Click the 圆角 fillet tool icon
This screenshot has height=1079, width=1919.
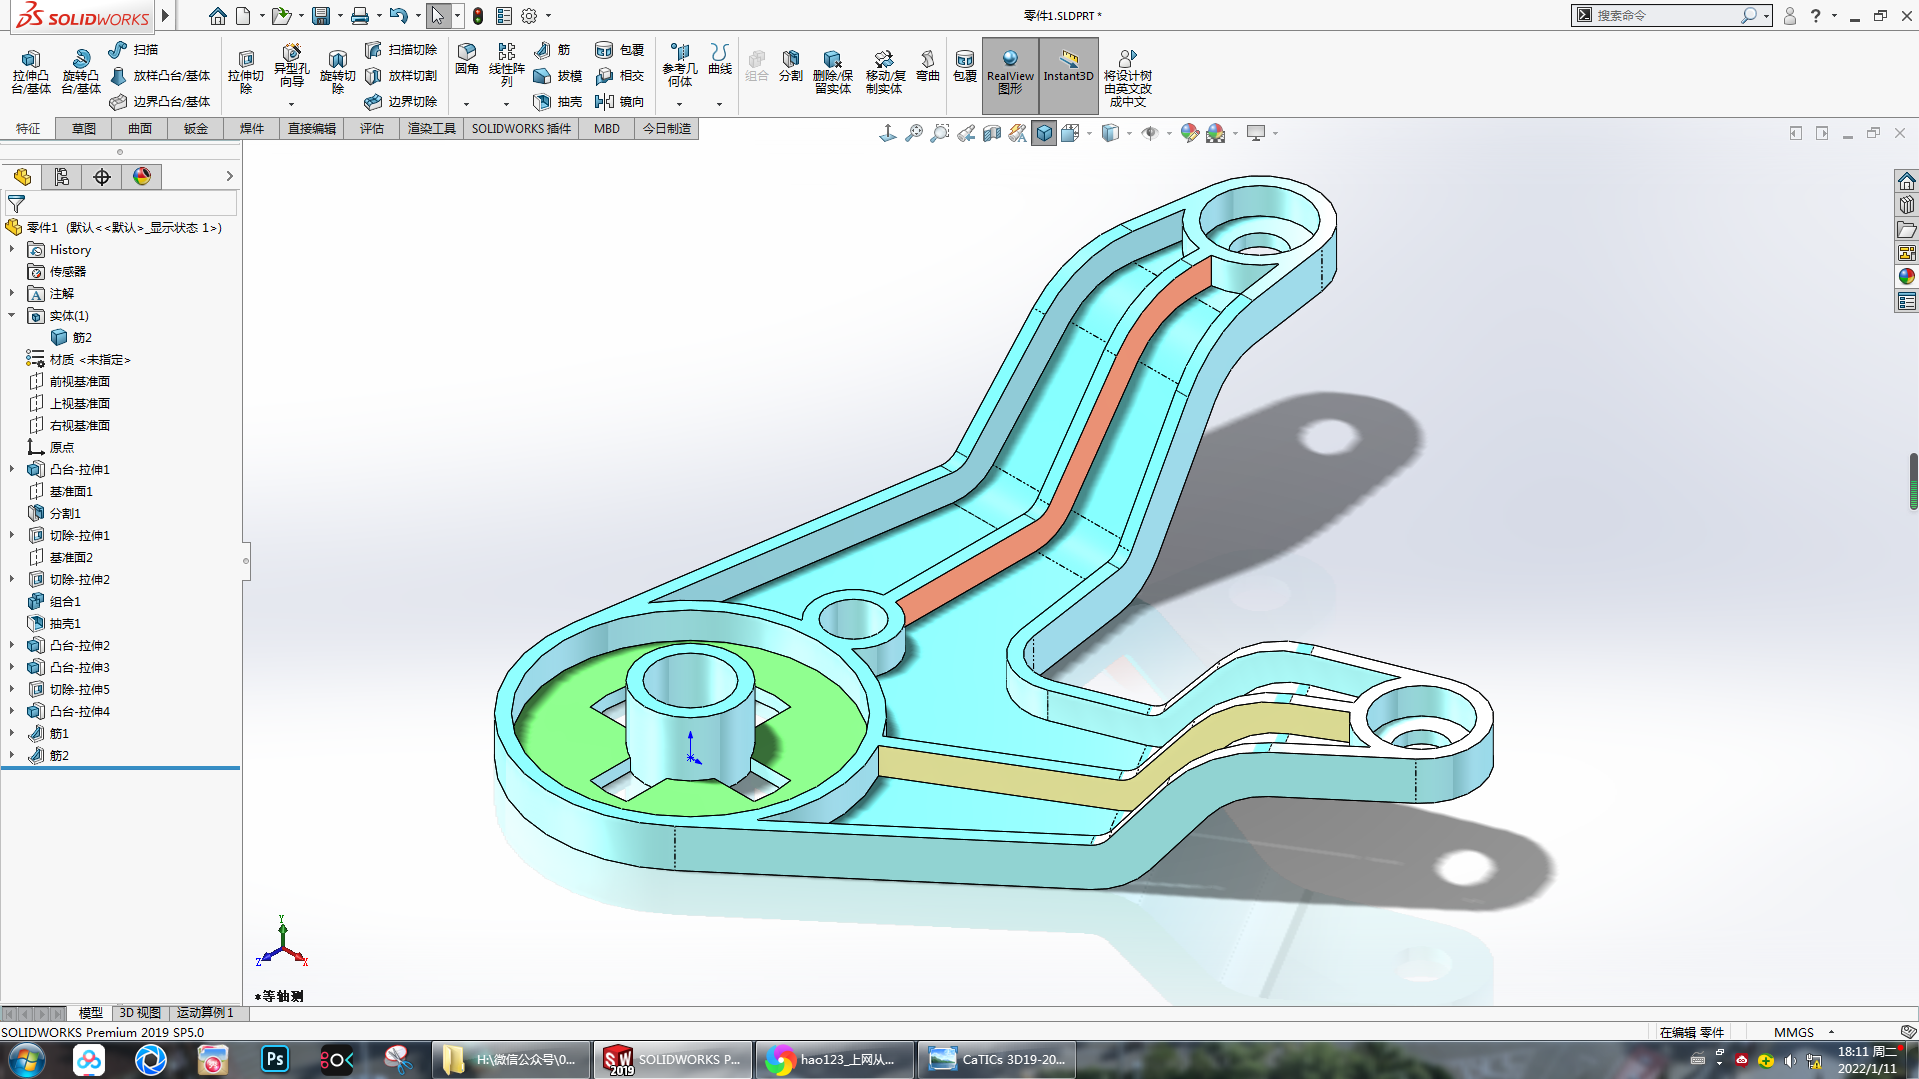point(467,58)
